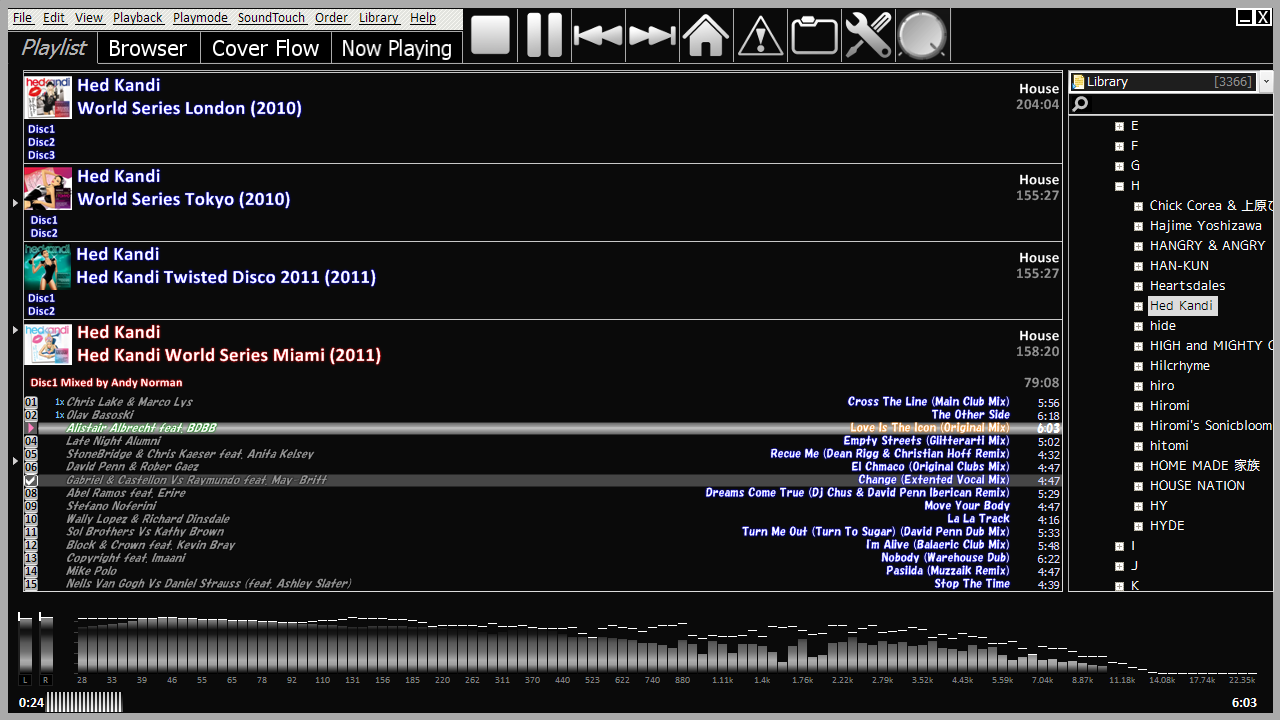1280x720 pixels.
Task: Open the Library dropdown selector
Action: (x=1266, y=82)
